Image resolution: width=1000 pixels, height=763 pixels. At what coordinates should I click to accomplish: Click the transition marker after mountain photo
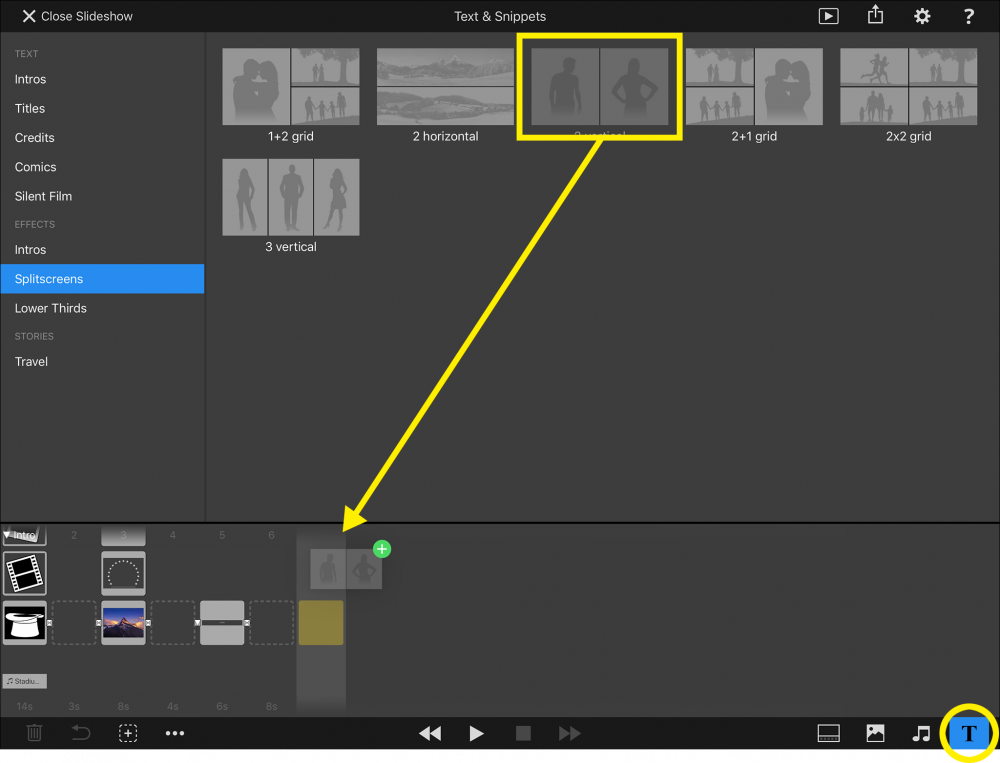point(148,623)
